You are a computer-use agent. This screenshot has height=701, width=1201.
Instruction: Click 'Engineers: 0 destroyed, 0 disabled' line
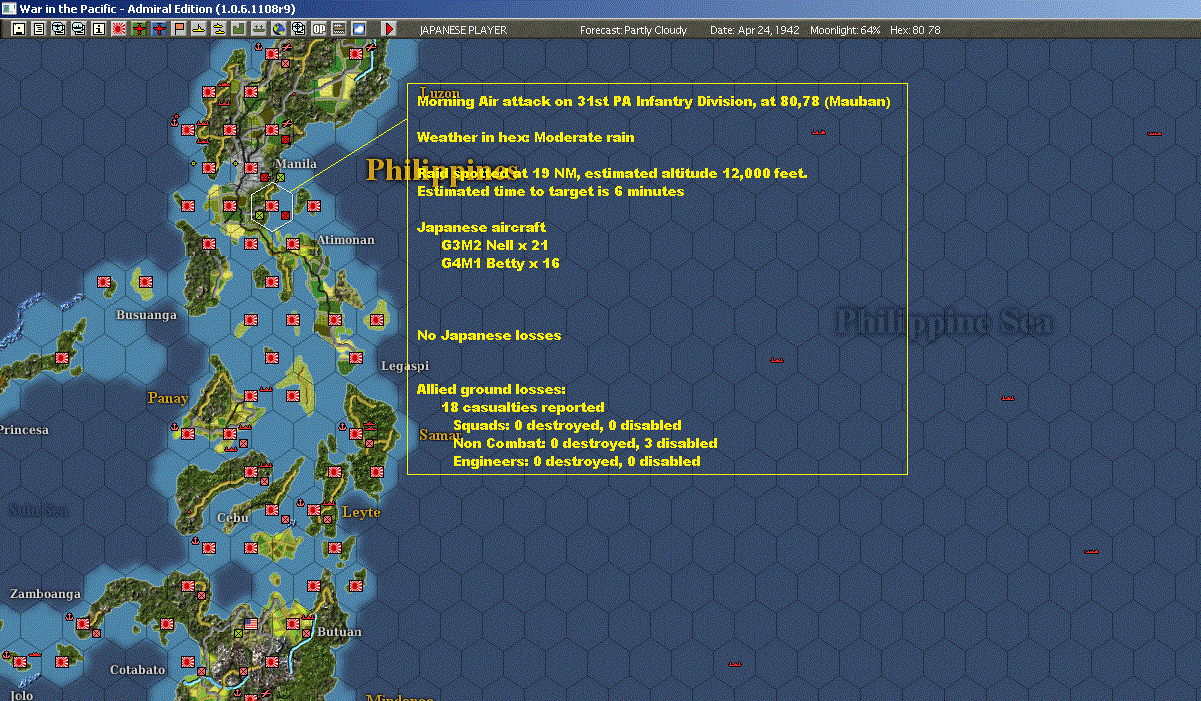click(x=577, y=461)
